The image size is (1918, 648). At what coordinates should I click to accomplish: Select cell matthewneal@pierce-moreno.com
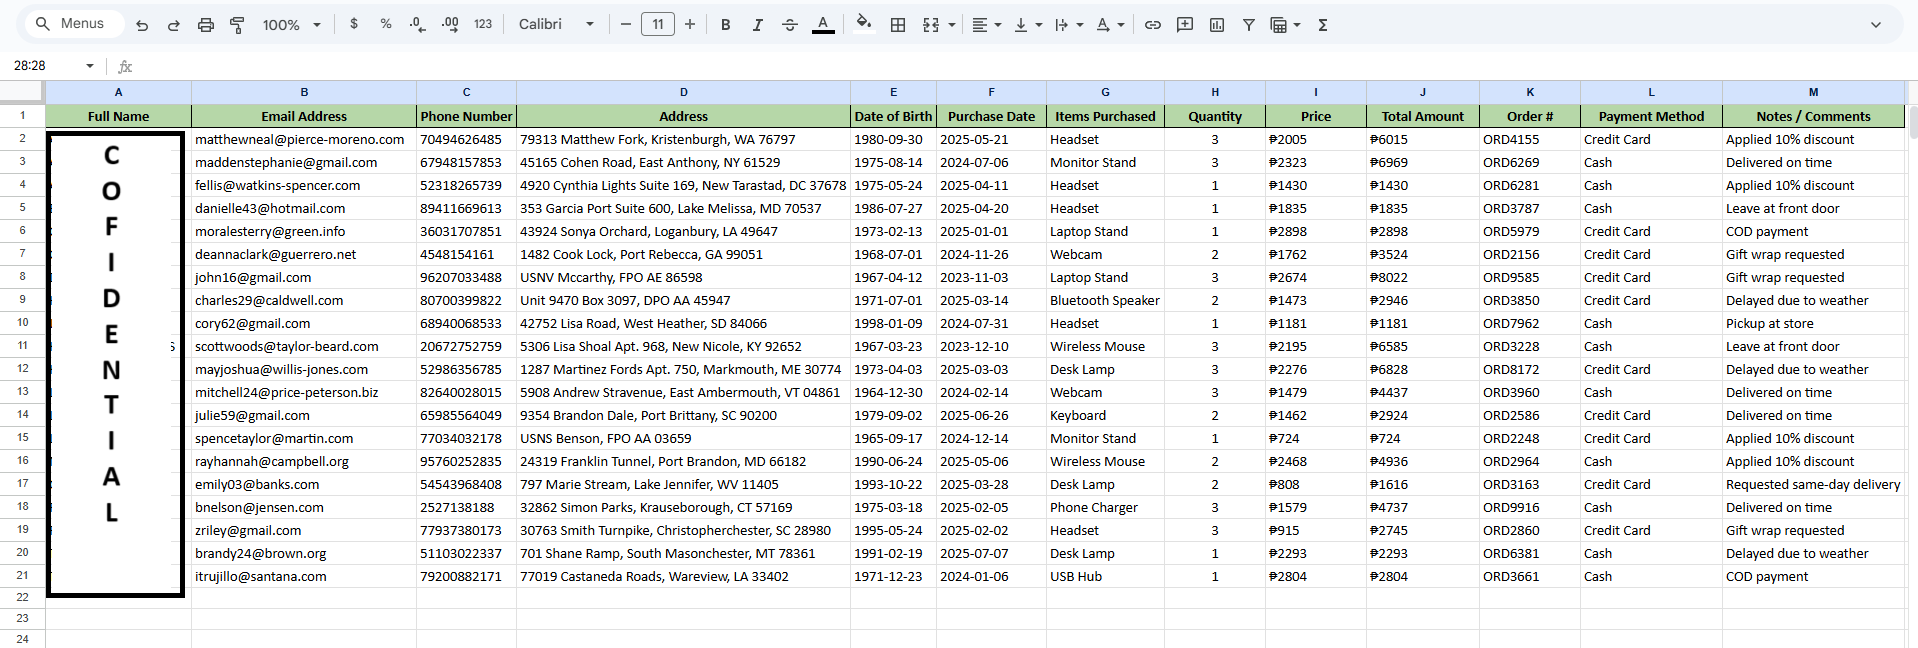click(304, 140)
